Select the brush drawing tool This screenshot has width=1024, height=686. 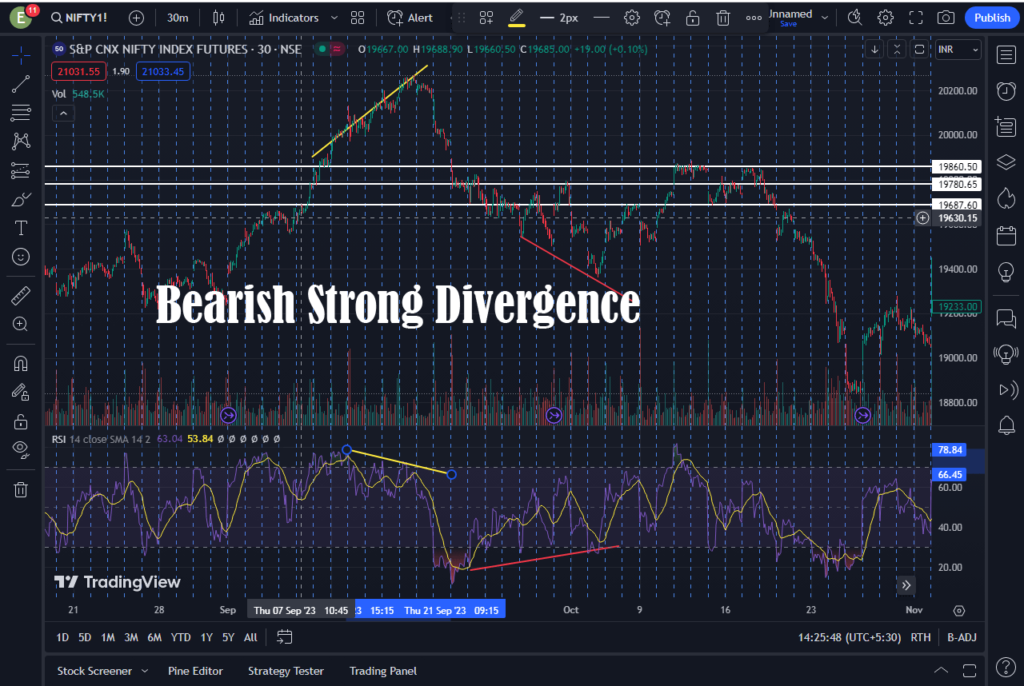point(20,199)
